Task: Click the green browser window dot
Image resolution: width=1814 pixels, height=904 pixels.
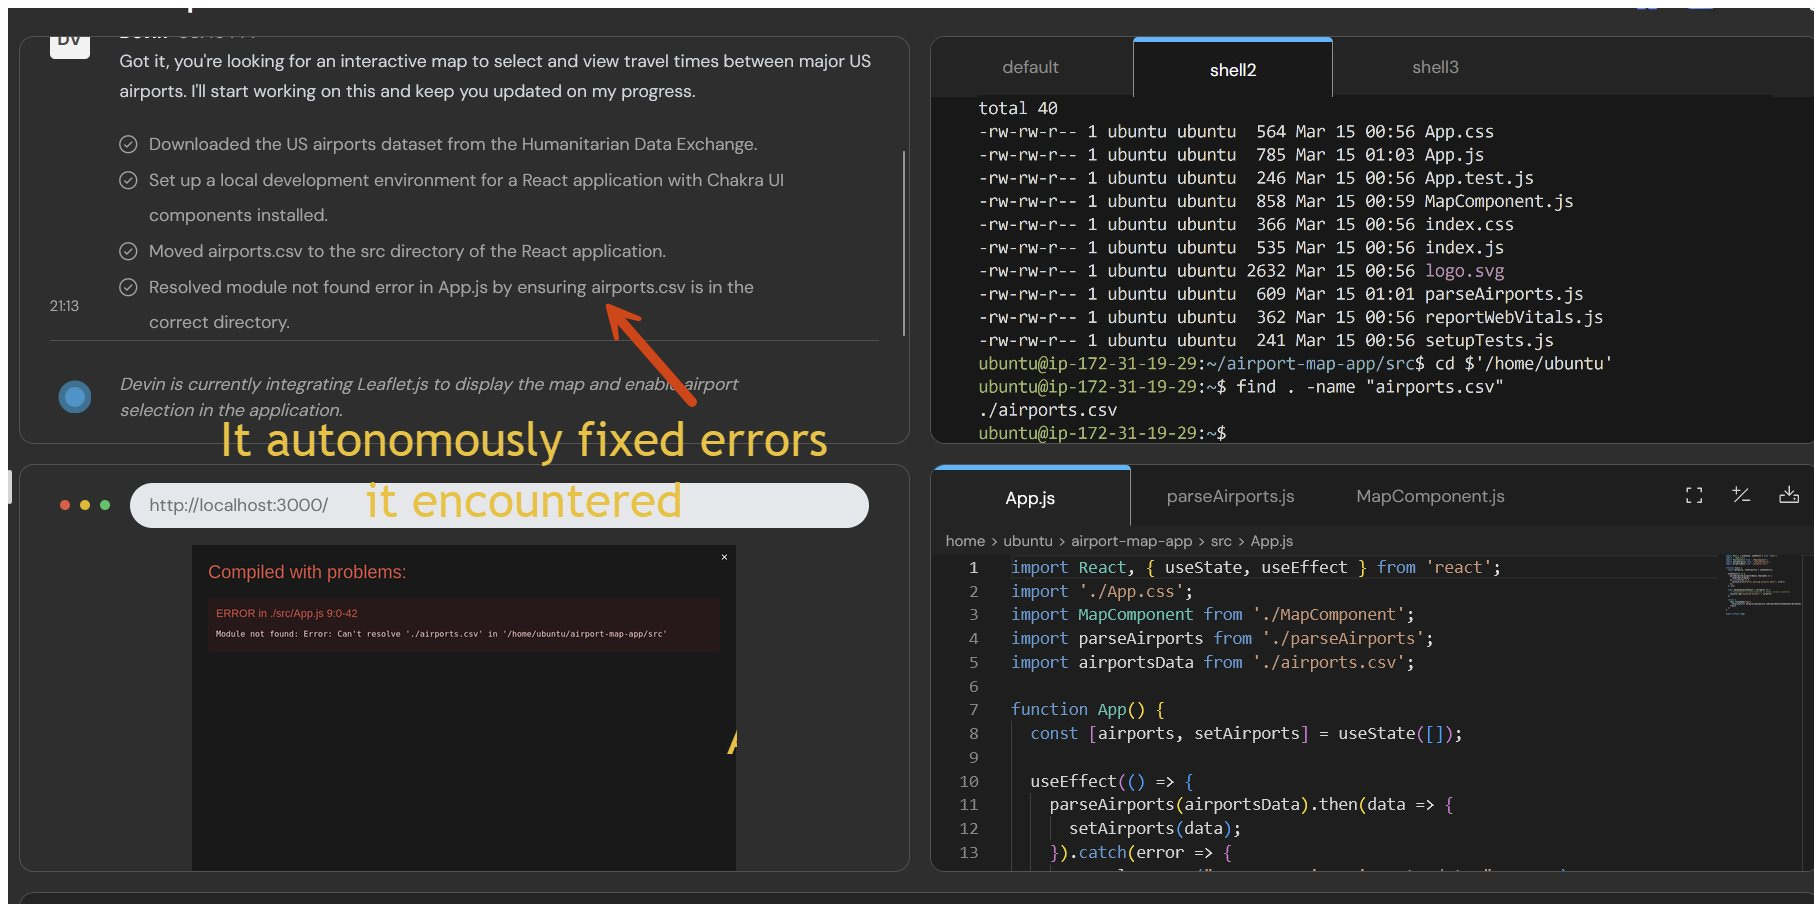Action: tap(105, 505)
